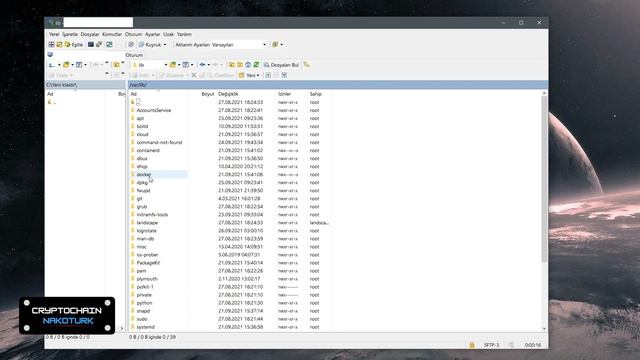Select the logrotate folder
The height and width of the screenshot is (360, 640).
click(147, 231)
